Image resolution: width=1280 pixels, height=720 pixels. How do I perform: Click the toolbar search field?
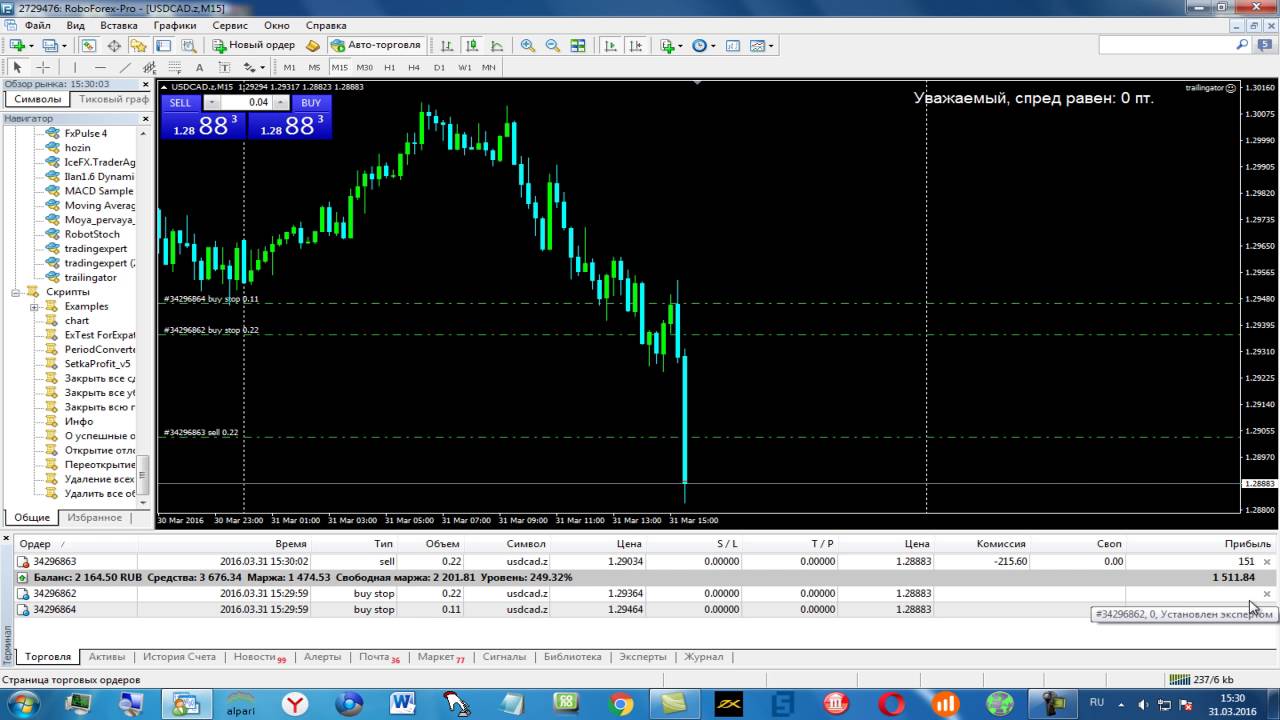point(1165,45)
